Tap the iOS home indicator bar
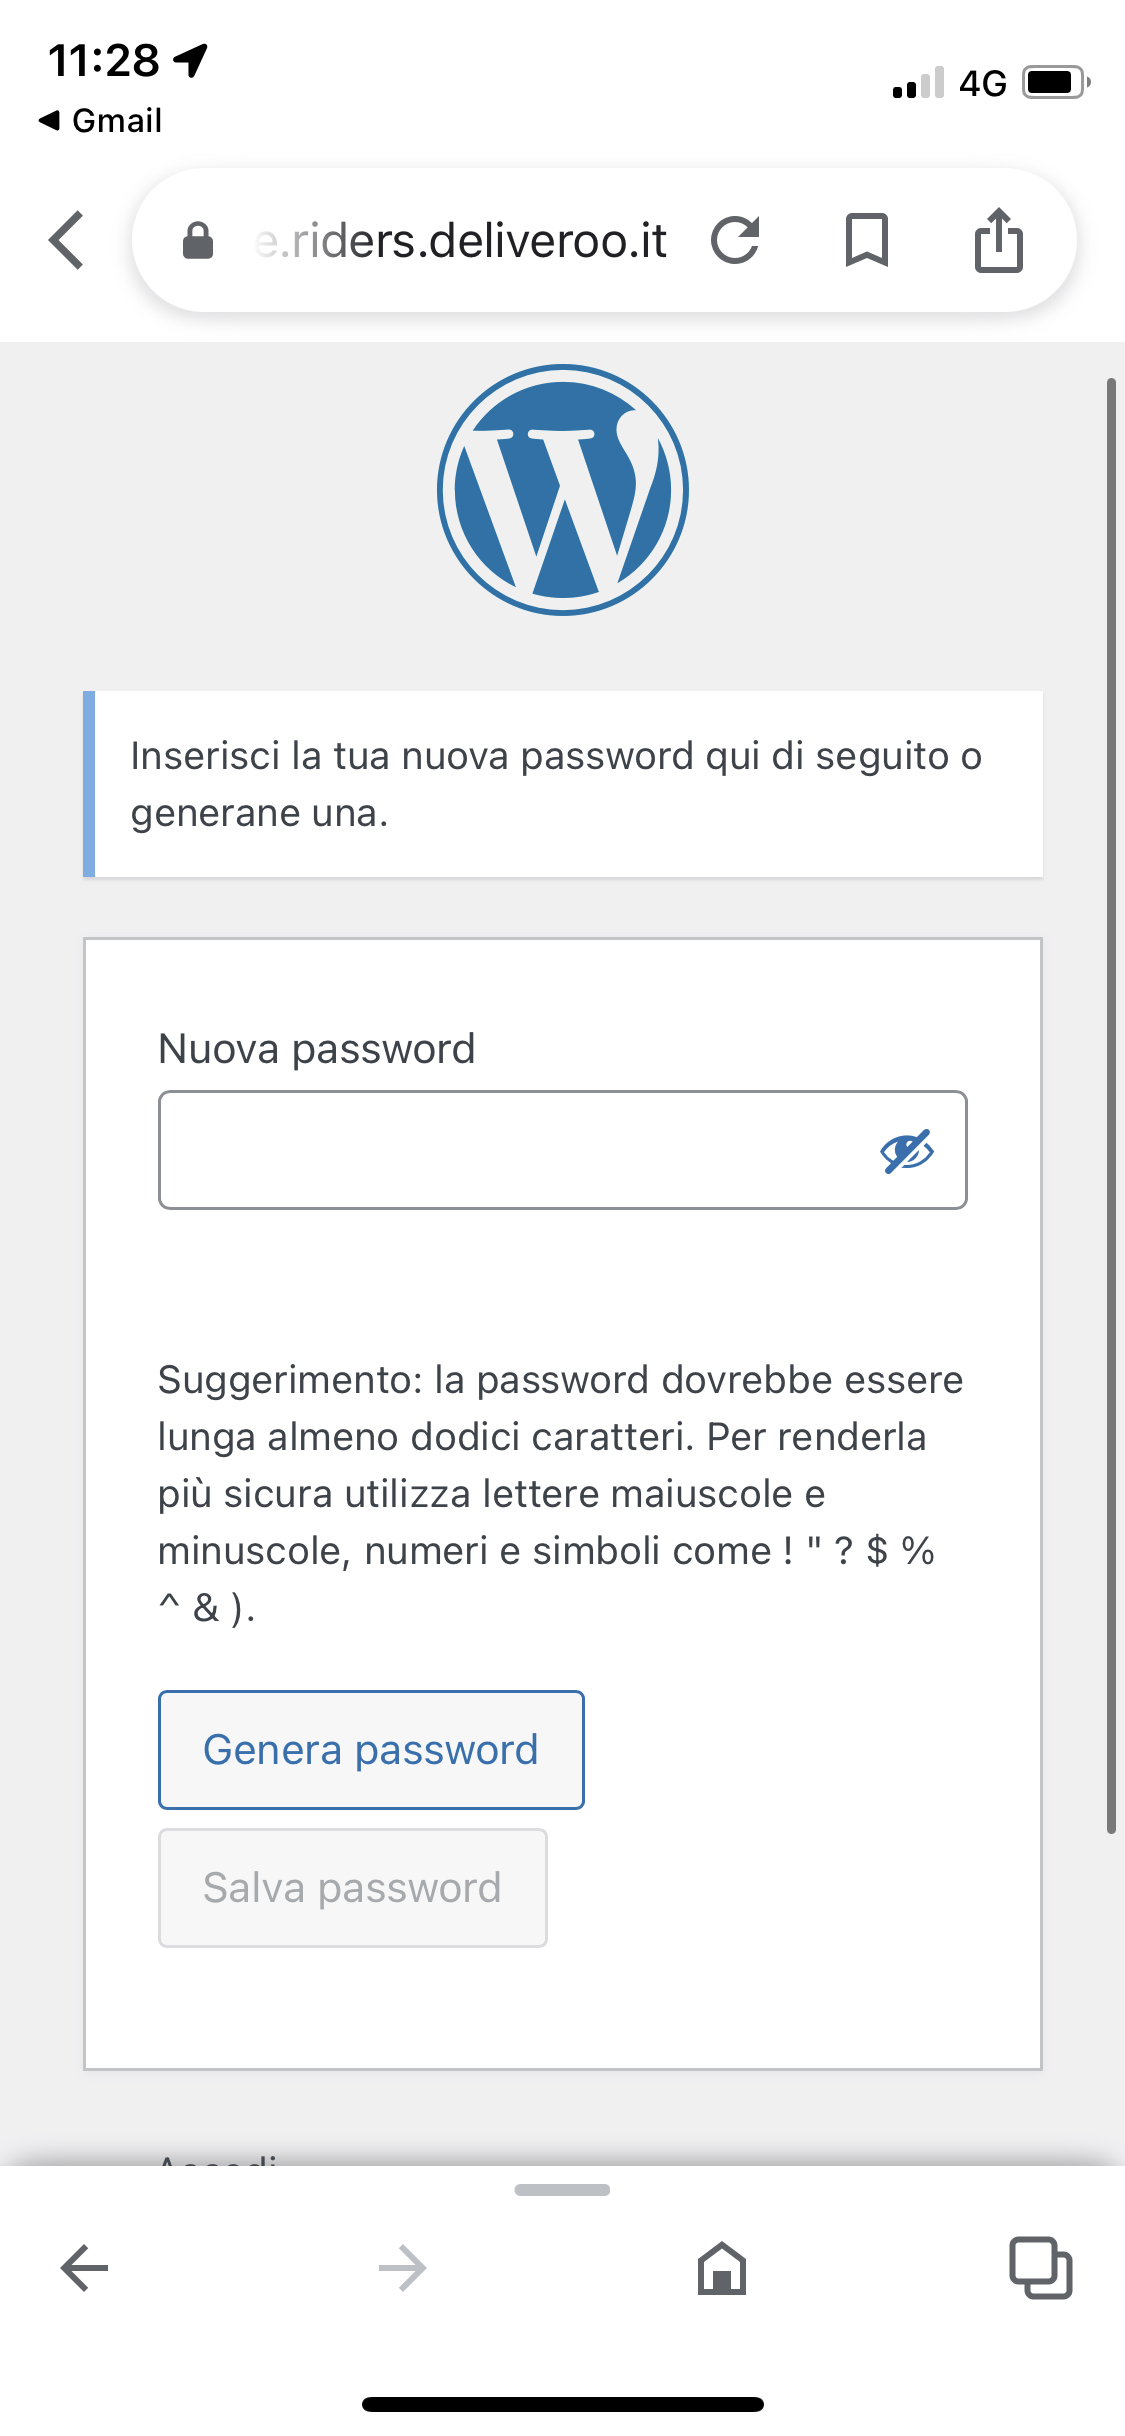The image size is (1125, 2436). [x=562, y=2404]
